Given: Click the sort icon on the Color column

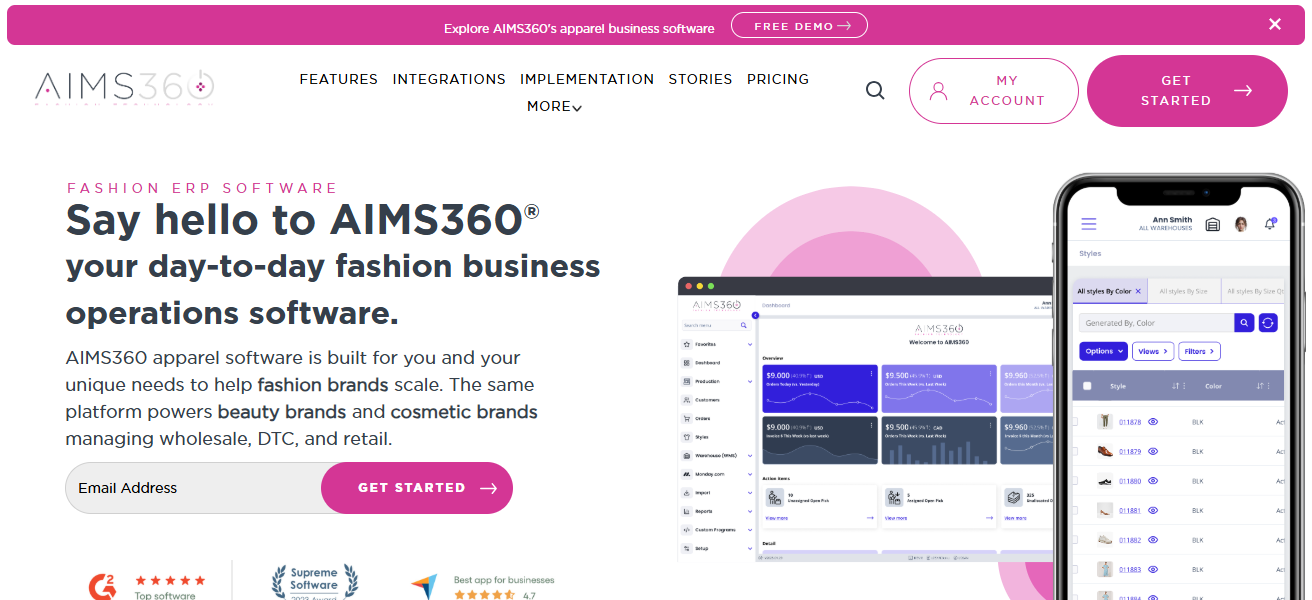Looking at the screenshot, I should point(1258,386).
